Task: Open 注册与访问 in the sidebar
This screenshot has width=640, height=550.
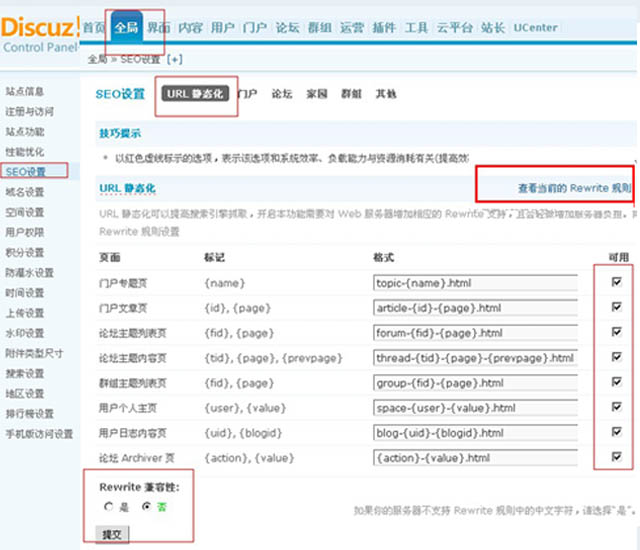Action: click(29, 111)
